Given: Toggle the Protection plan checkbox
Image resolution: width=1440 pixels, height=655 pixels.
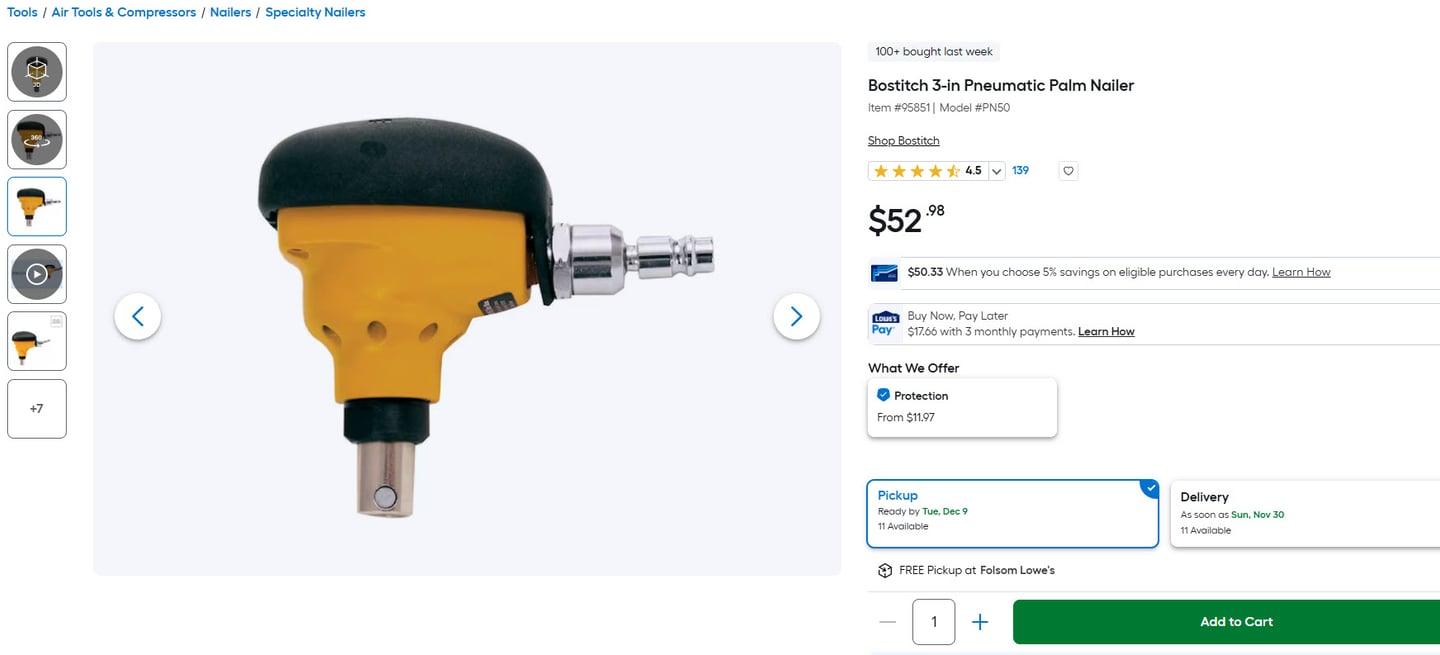Looking at the screenshot, I should click(883, 395).
